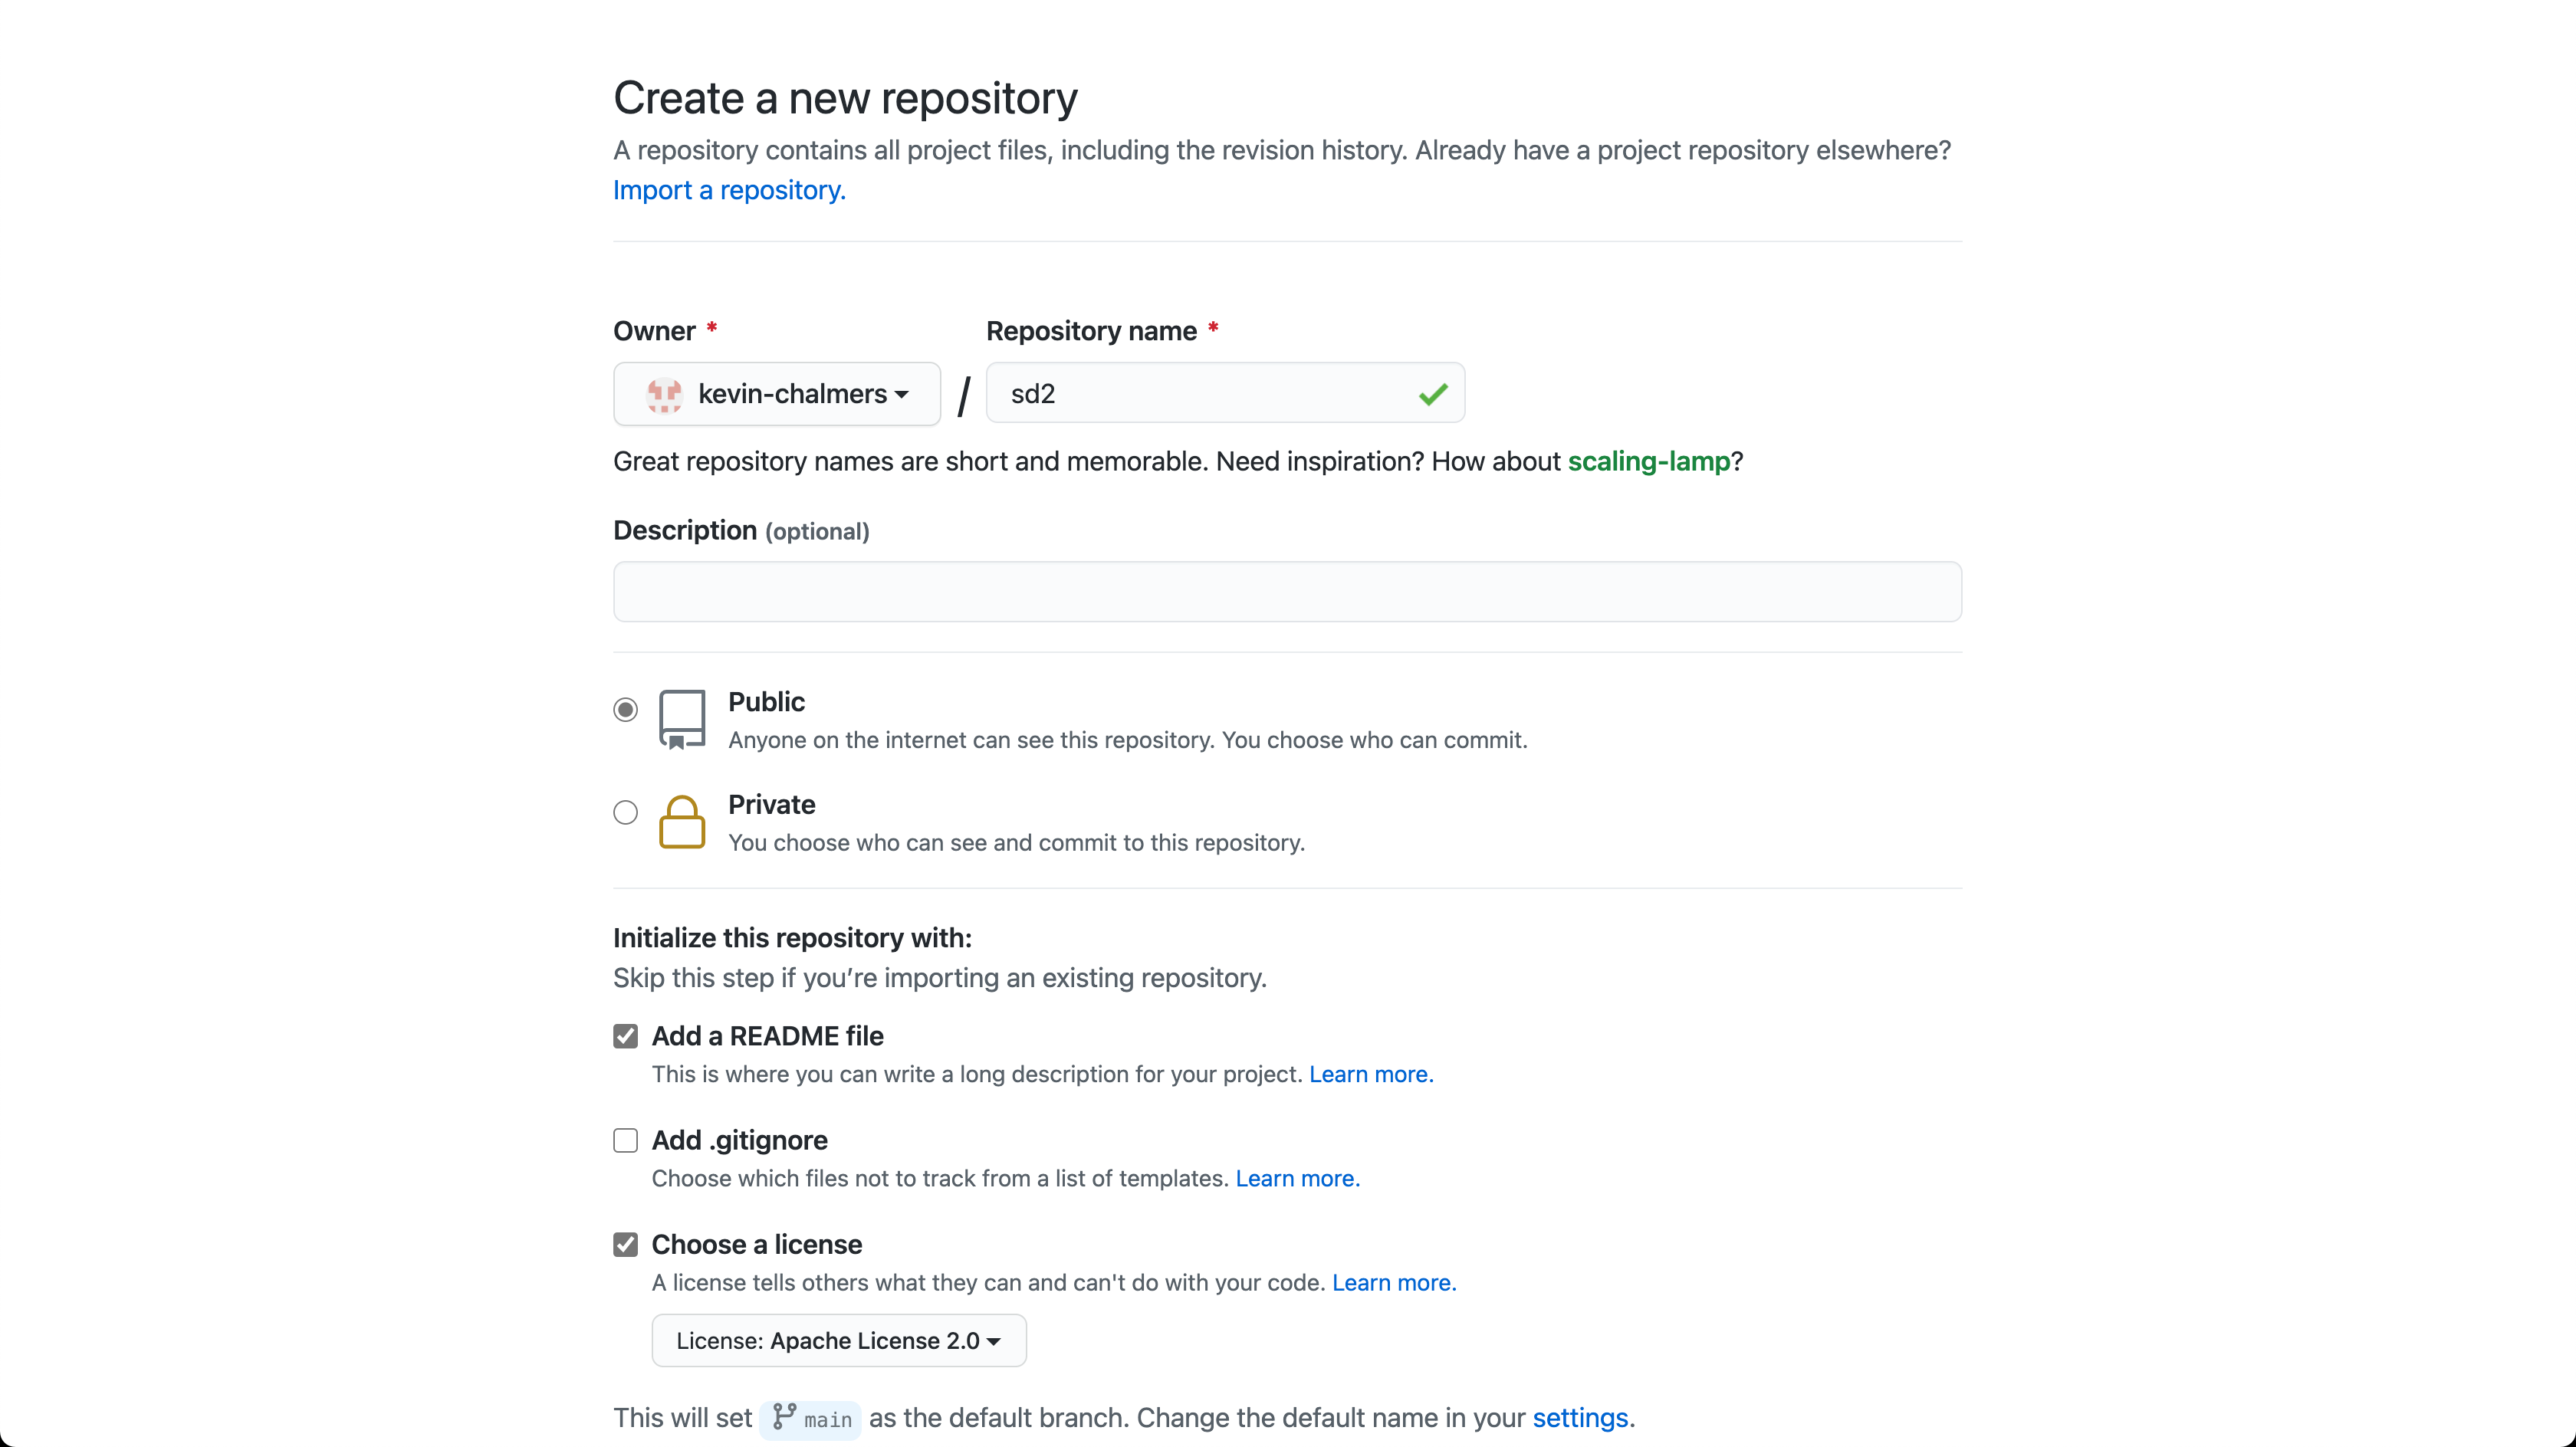This screenshot has width=2576, height=1447.
Task: Click the public repository book icon
Action: (682, 719)
